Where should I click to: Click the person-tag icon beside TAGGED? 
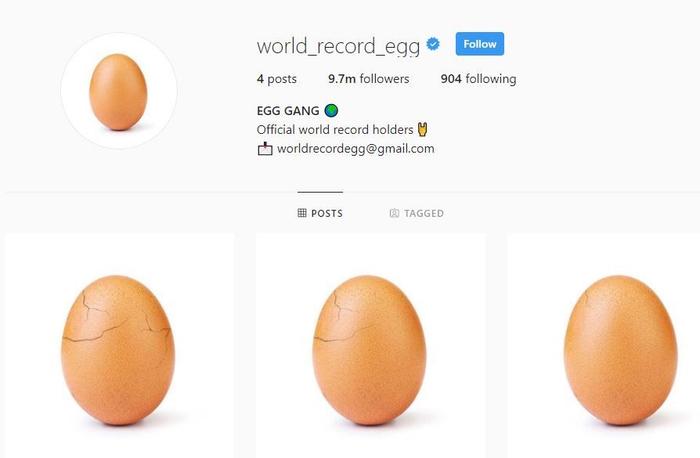pyautogui.click(x=394, y=213)
